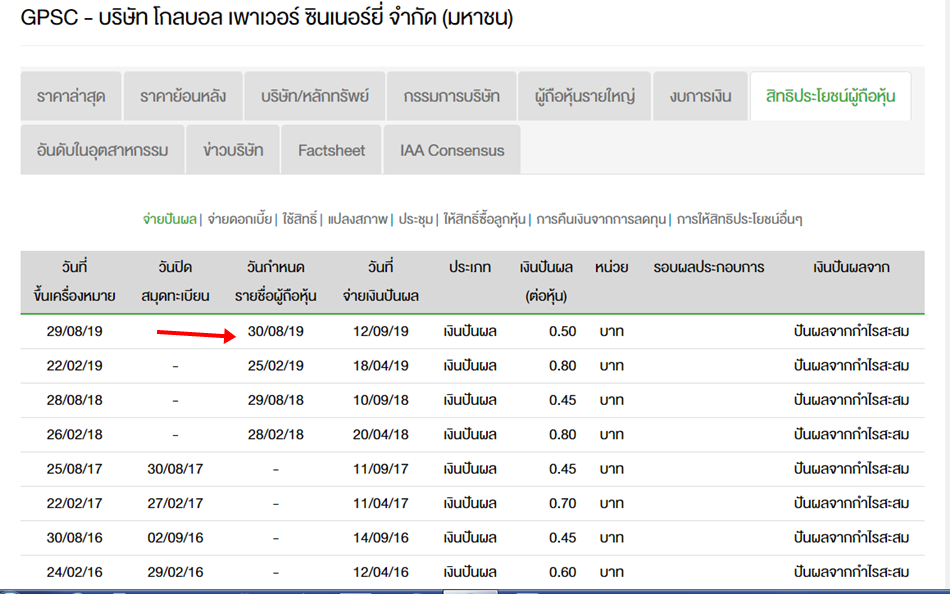Open the ข่าวบริษัท tab

233,150
